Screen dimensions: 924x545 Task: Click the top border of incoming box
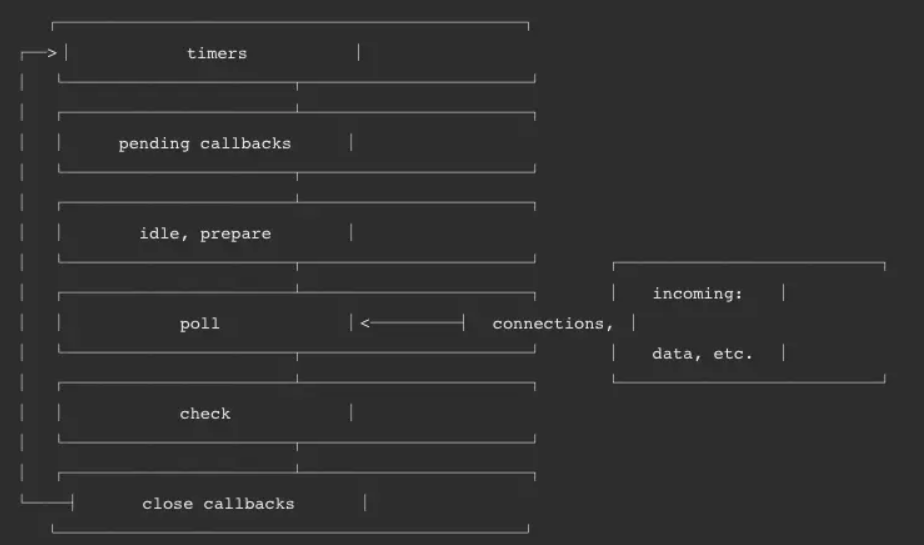[749, 264]
